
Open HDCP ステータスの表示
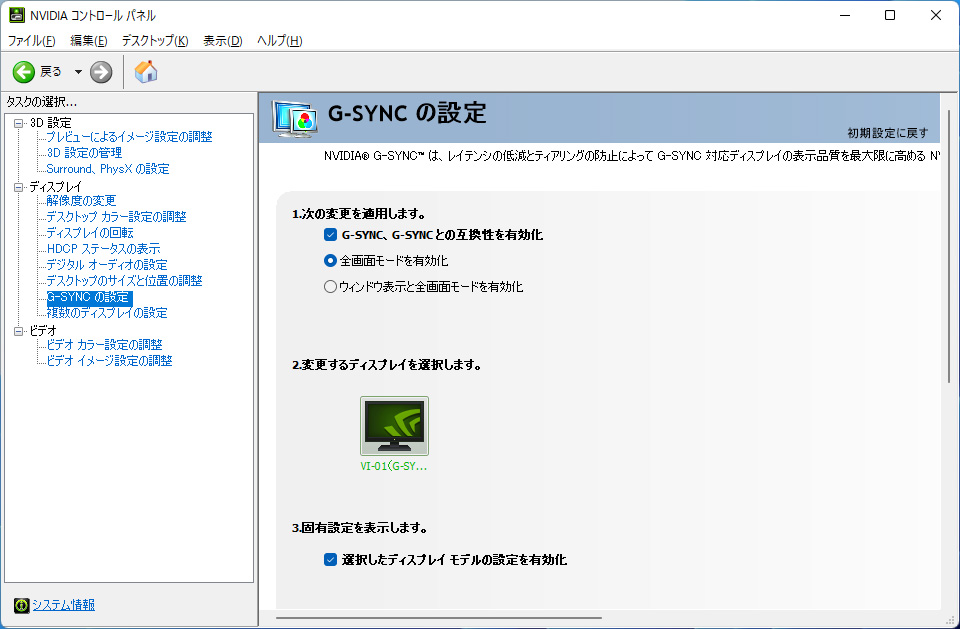[x=103, y=248]
